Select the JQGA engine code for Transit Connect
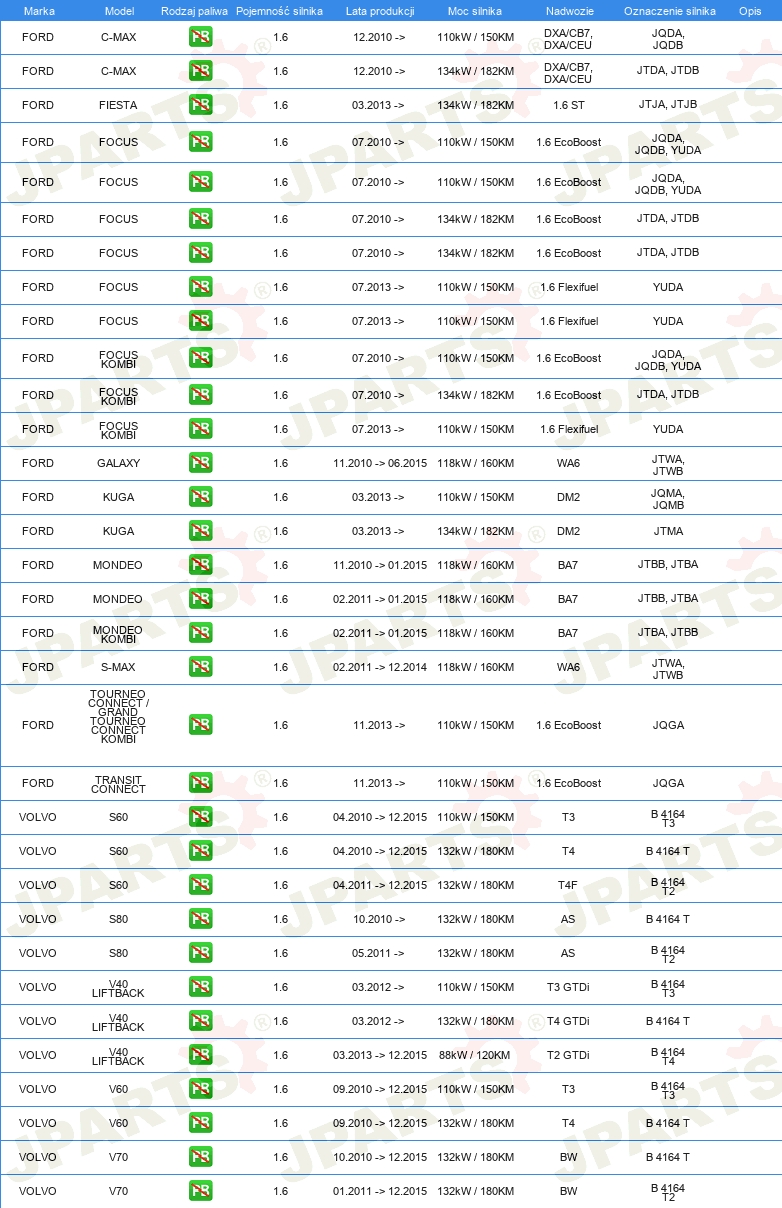Viewport: 782px width, 1208px height. click(x=668, y=783)
